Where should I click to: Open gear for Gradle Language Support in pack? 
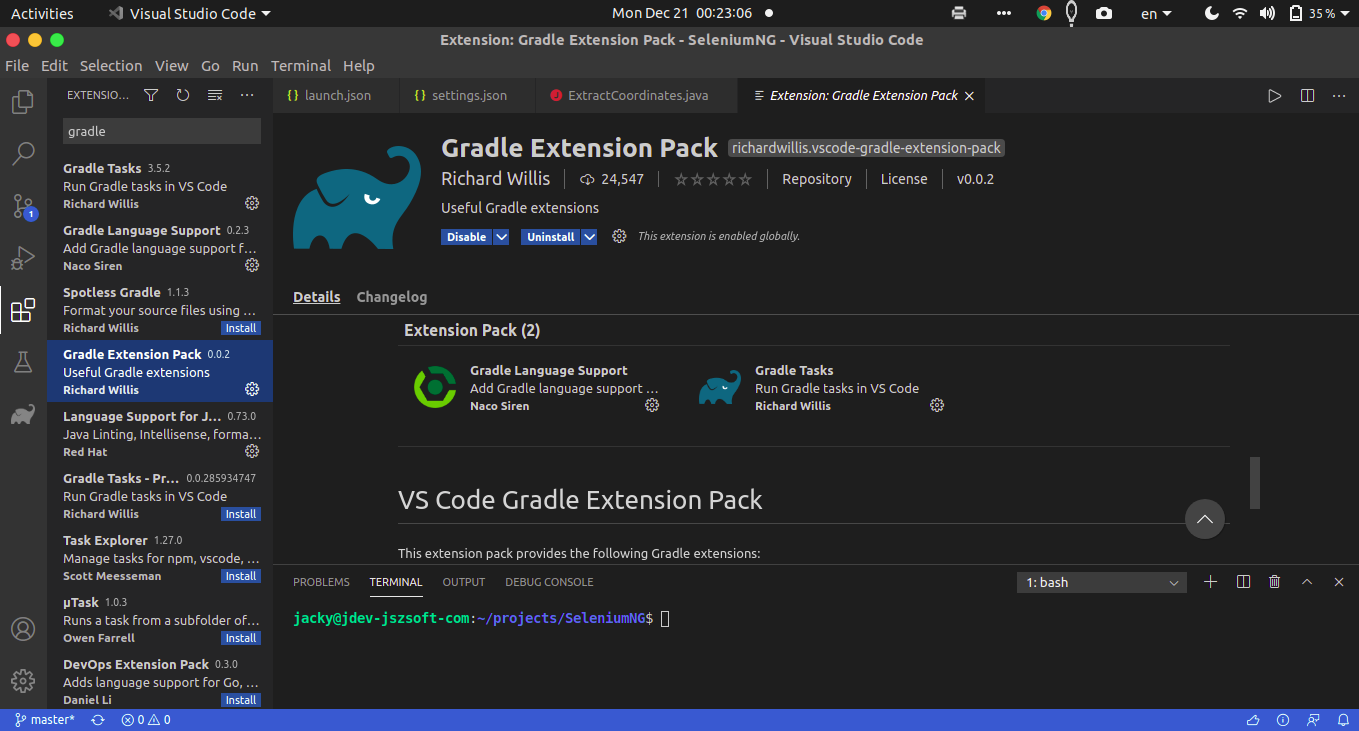pyautogui.click(x=652, y=405)
